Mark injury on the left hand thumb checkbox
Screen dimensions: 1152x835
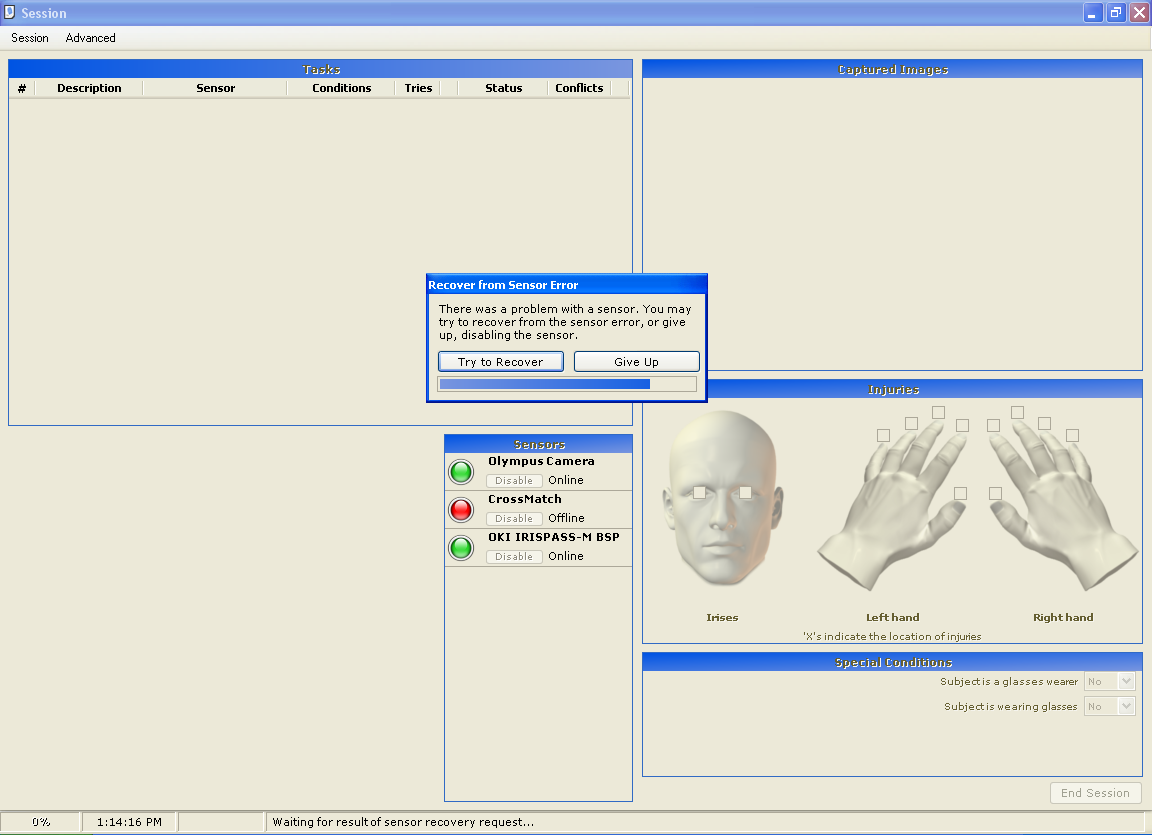(960, 493)
